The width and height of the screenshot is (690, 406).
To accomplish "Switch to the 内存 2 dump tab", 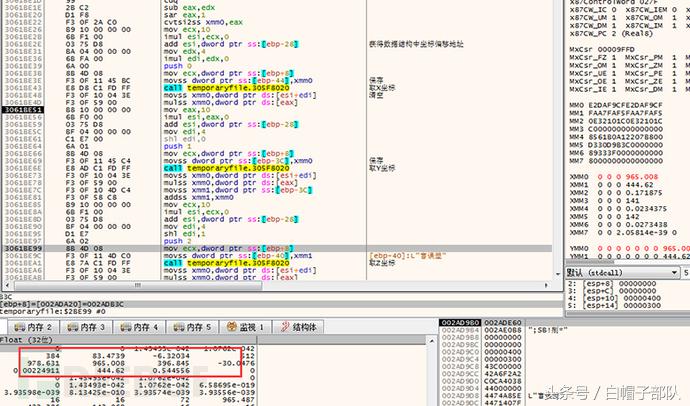I will [33, 327].
